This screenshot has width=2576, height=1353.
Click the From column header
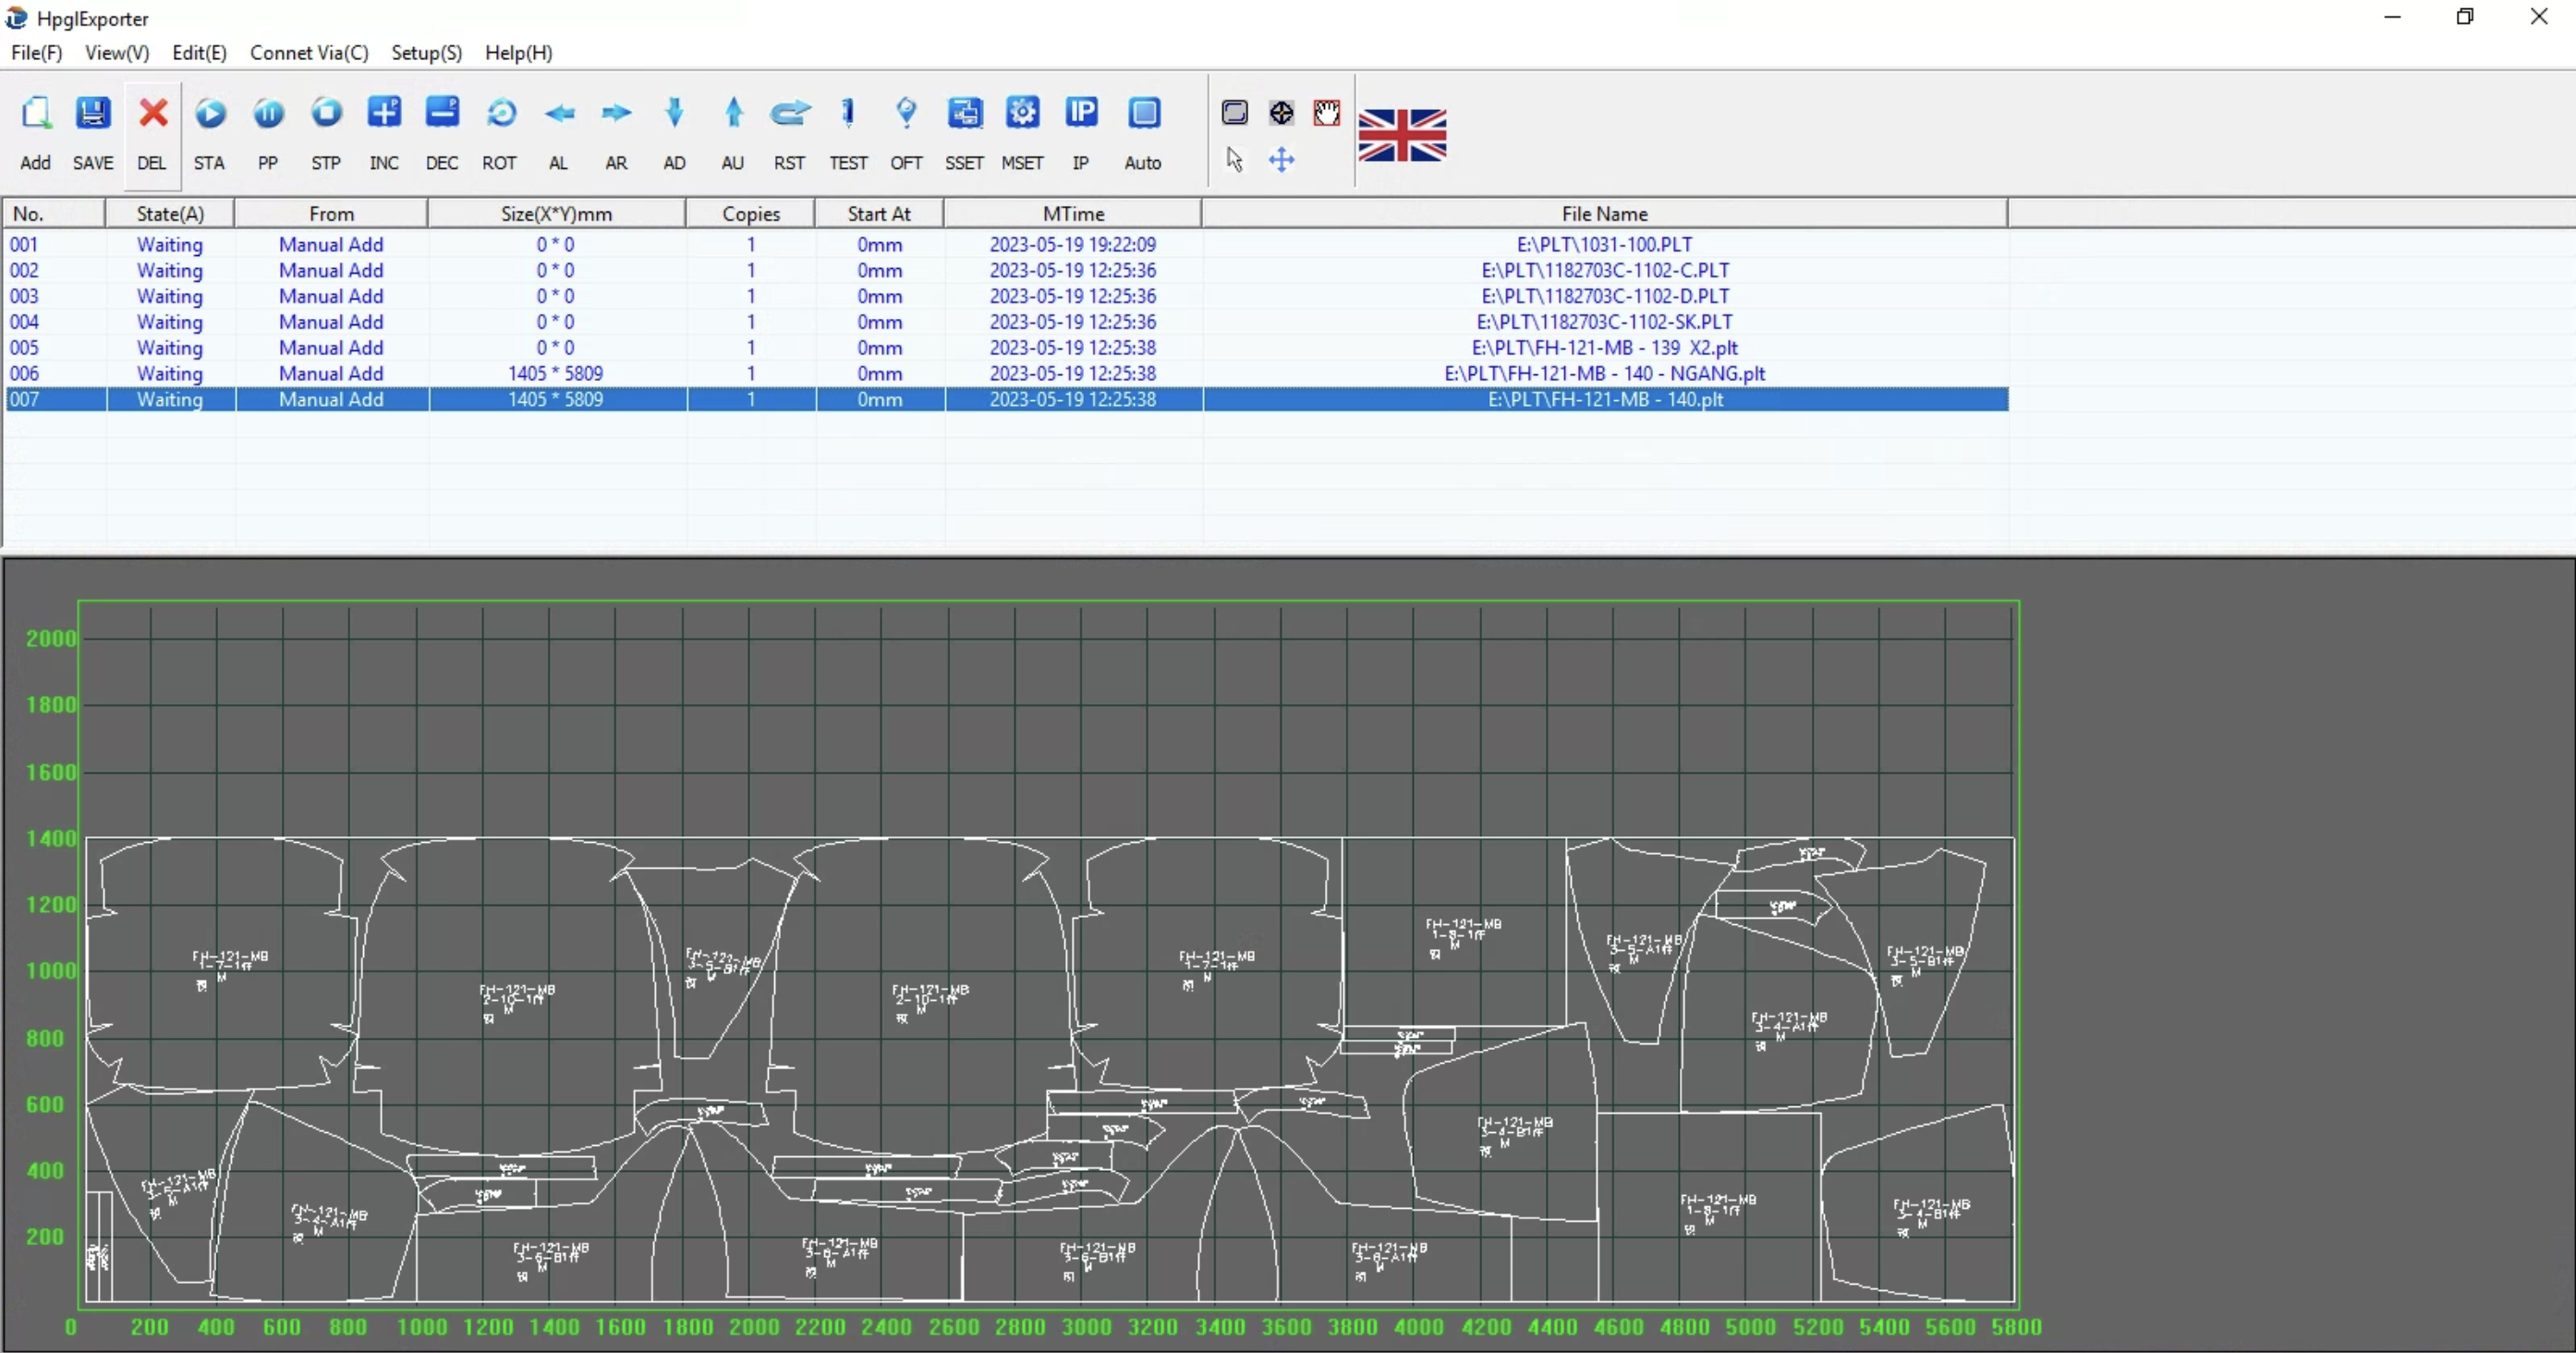[331, 213]
